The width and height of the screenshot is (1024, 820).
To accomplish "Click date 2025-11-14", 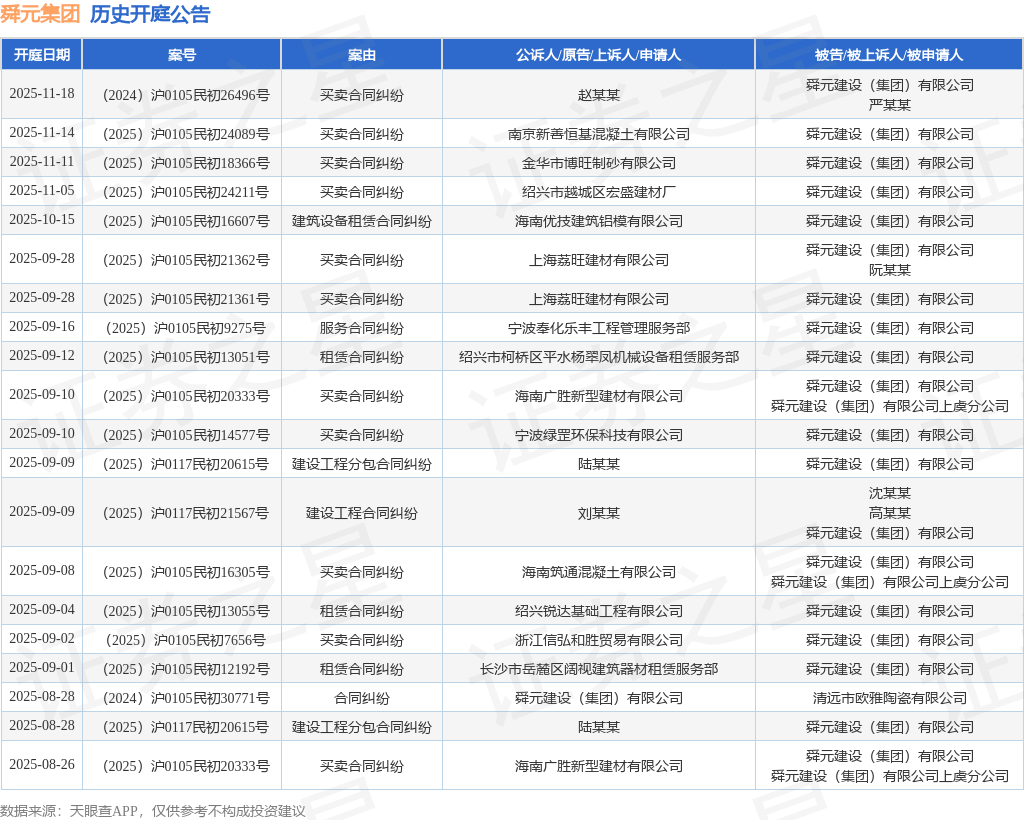I will (42, 133).
